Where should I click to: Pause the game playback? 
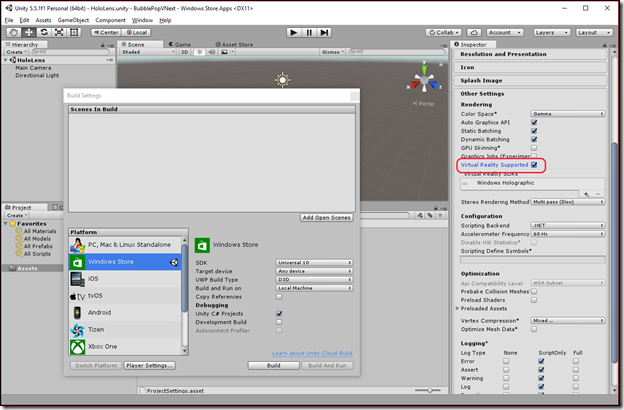tap(309, 32)
